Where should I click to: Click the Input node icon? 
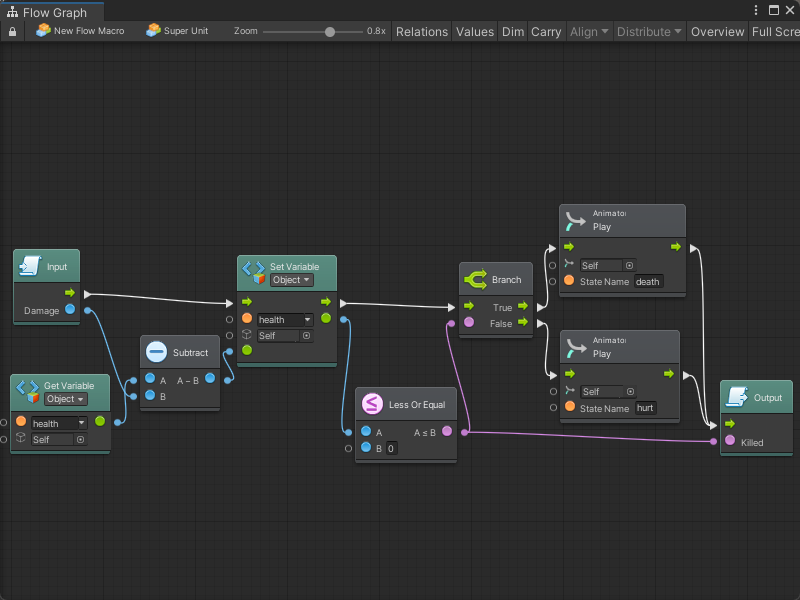click(30, 267)
